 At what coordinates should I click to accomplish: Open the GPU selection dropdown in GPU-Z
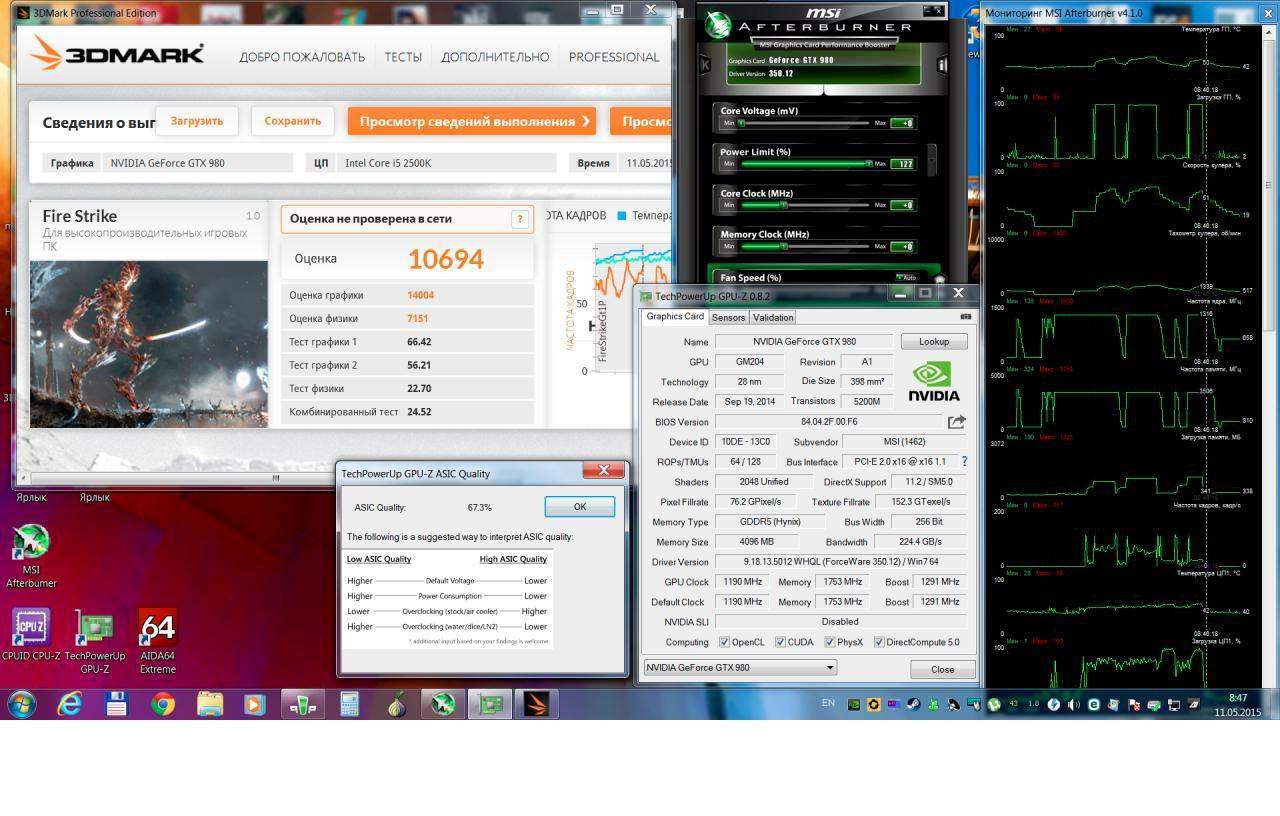[x=739, y=668]
